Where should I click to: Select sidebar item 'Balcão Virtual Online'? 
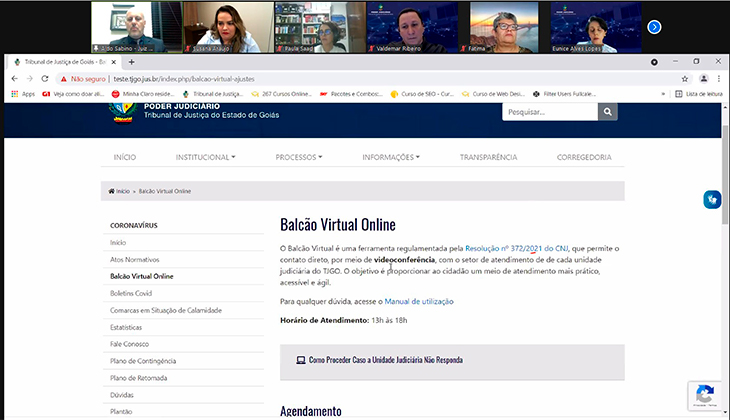coord(142,277)
